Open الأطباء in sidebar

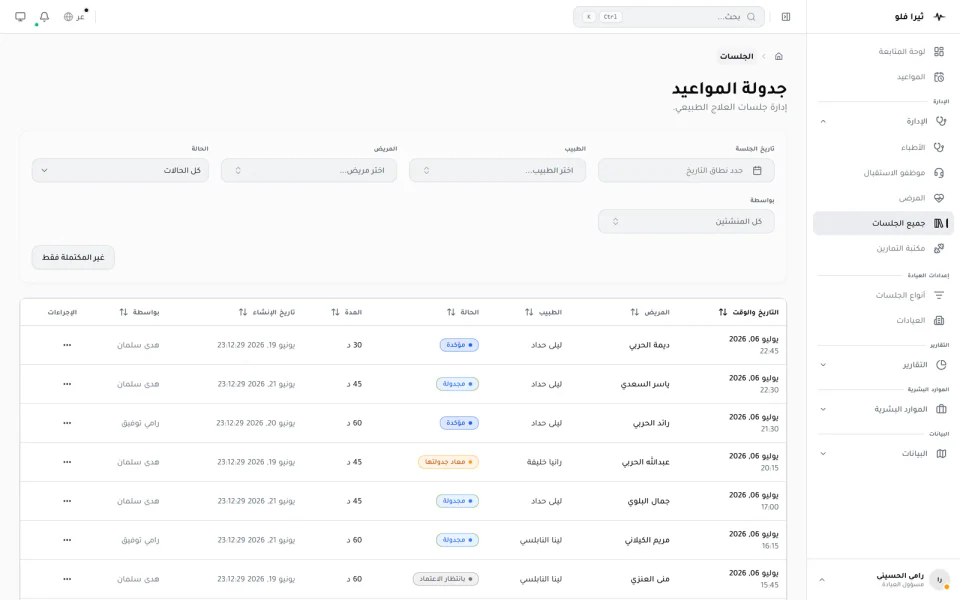pos(883,147)
